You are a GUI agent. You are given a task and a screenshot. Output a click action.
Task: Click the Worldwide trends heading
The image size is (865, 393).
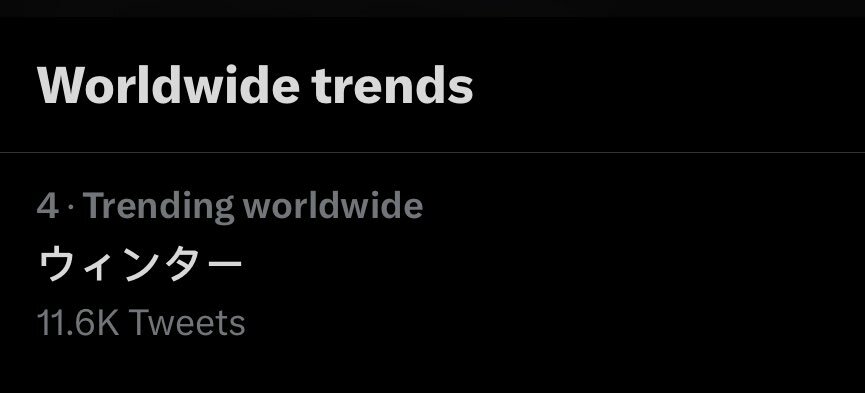[x=255, y=86]
